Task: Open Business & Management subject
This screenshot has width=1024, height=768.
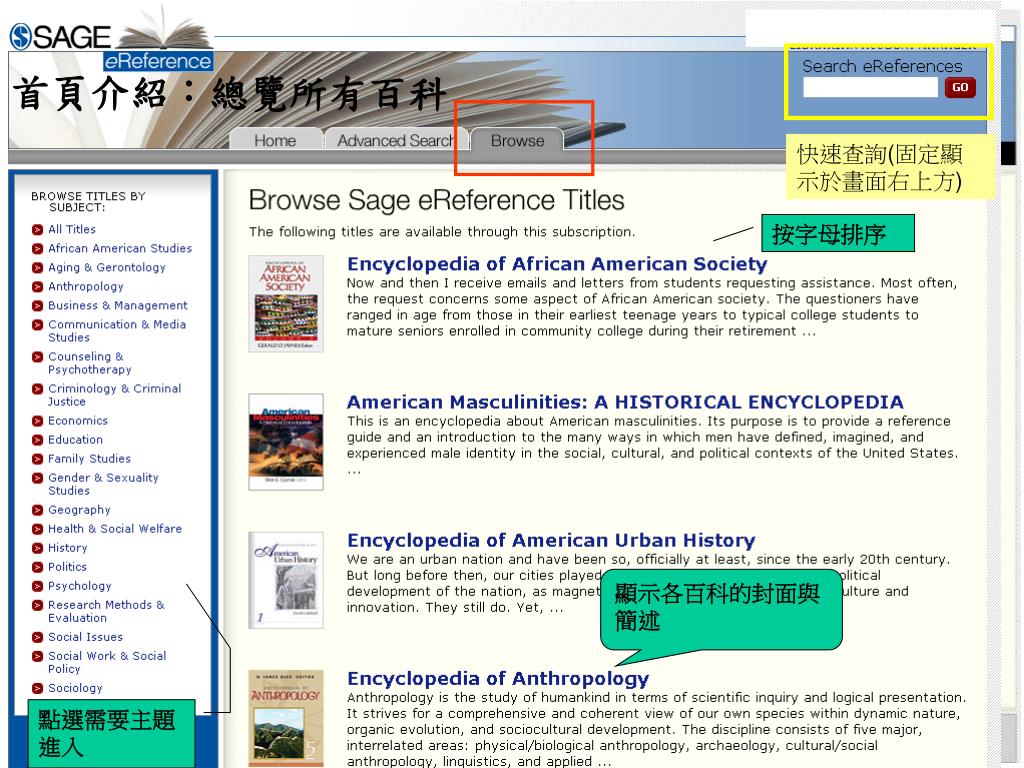Action: (x=118, y=305)
